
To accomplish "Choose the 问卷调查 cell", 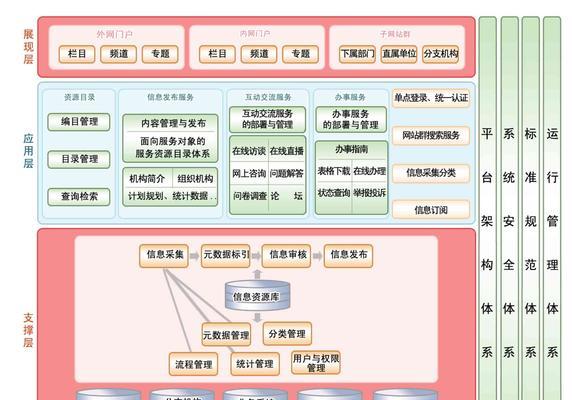I will [x=250, y=196].
